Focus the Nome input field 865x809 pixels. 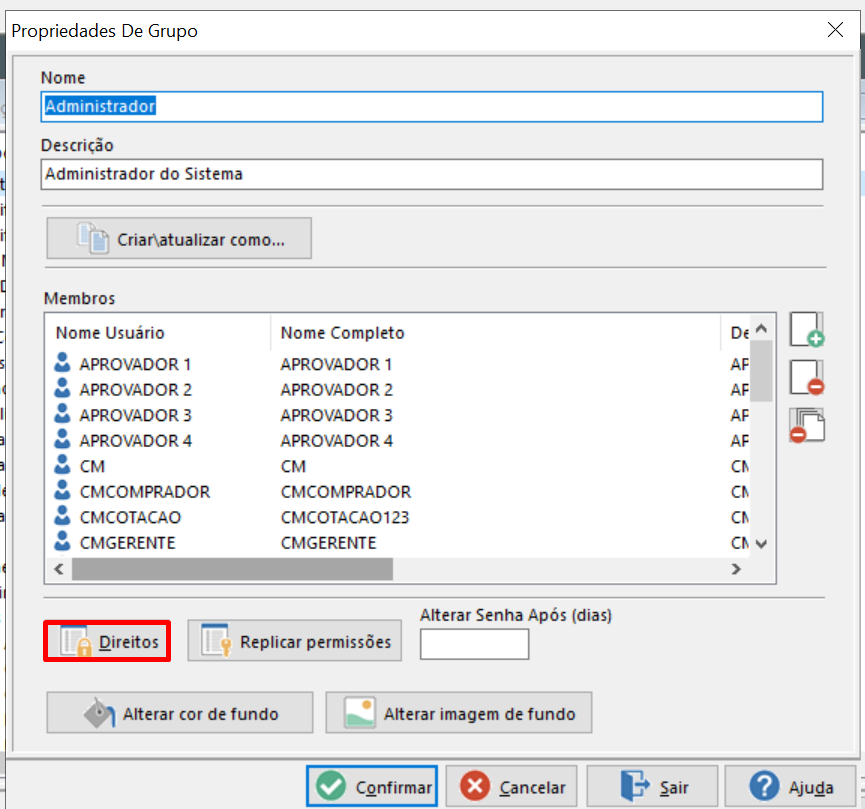(x=432, y=107)
